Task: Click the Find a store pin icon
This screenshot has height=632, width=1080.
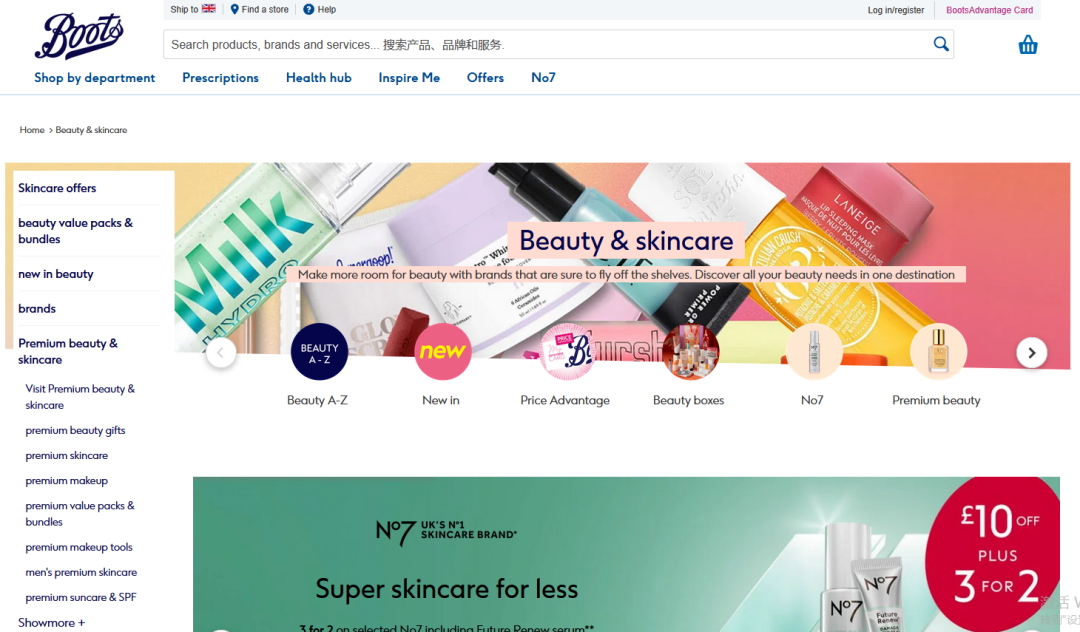Action: [234, 10]
